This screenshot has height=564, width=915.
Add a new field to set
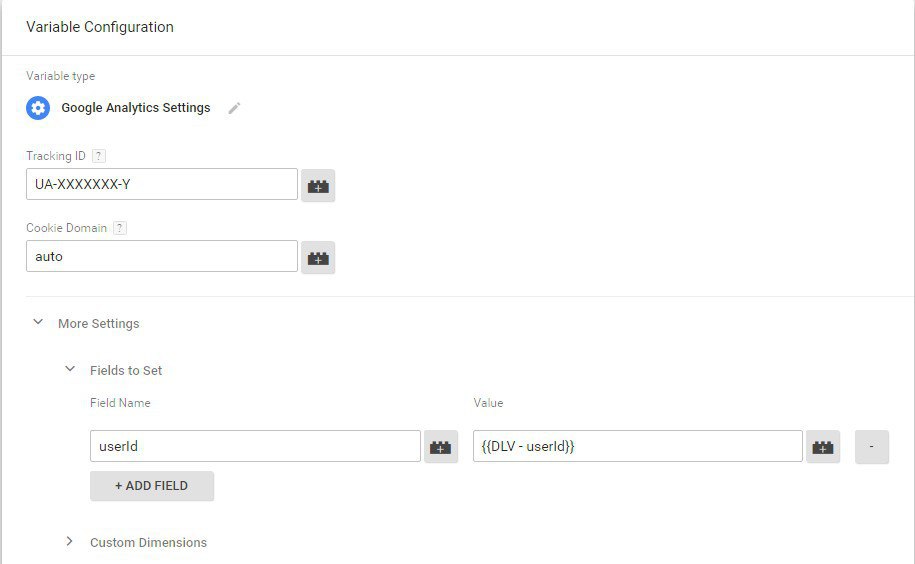(x=152, y=486)
